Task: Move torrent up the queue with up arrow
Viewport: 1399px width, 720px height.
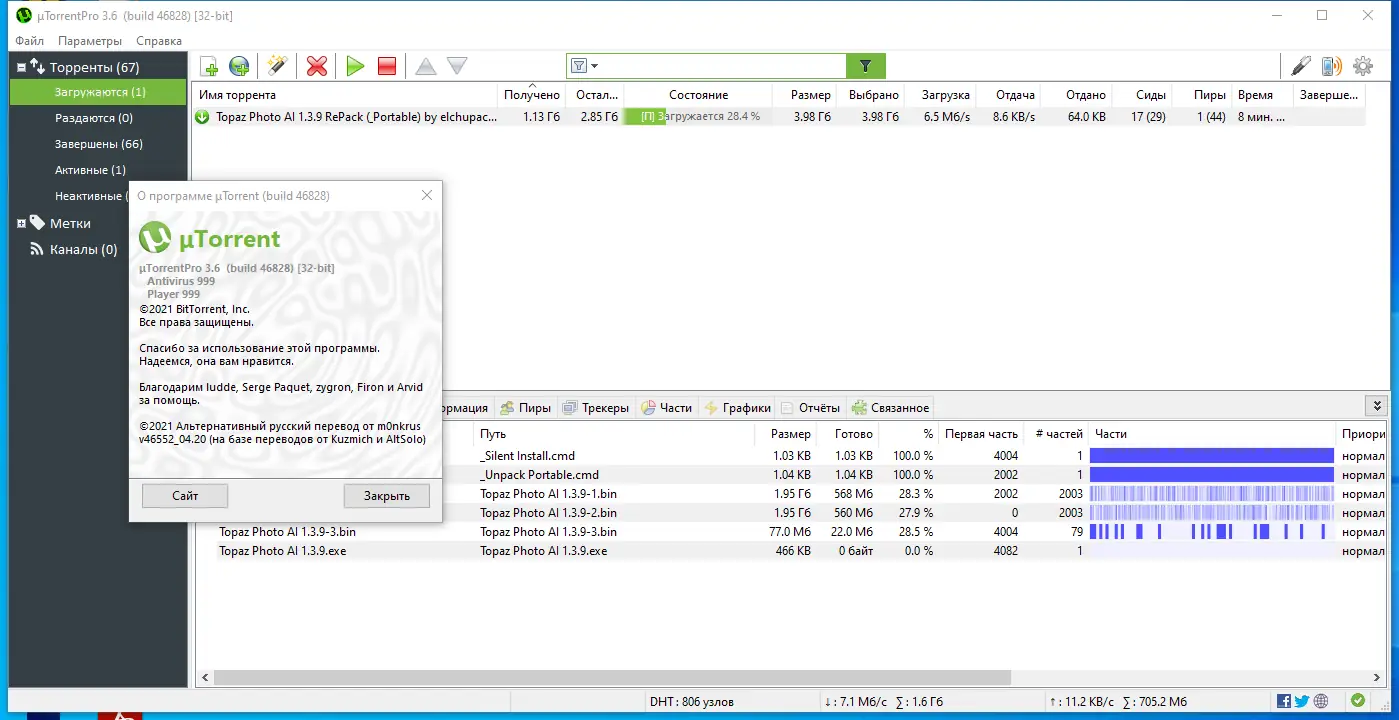Action: [x=426, y=67]
